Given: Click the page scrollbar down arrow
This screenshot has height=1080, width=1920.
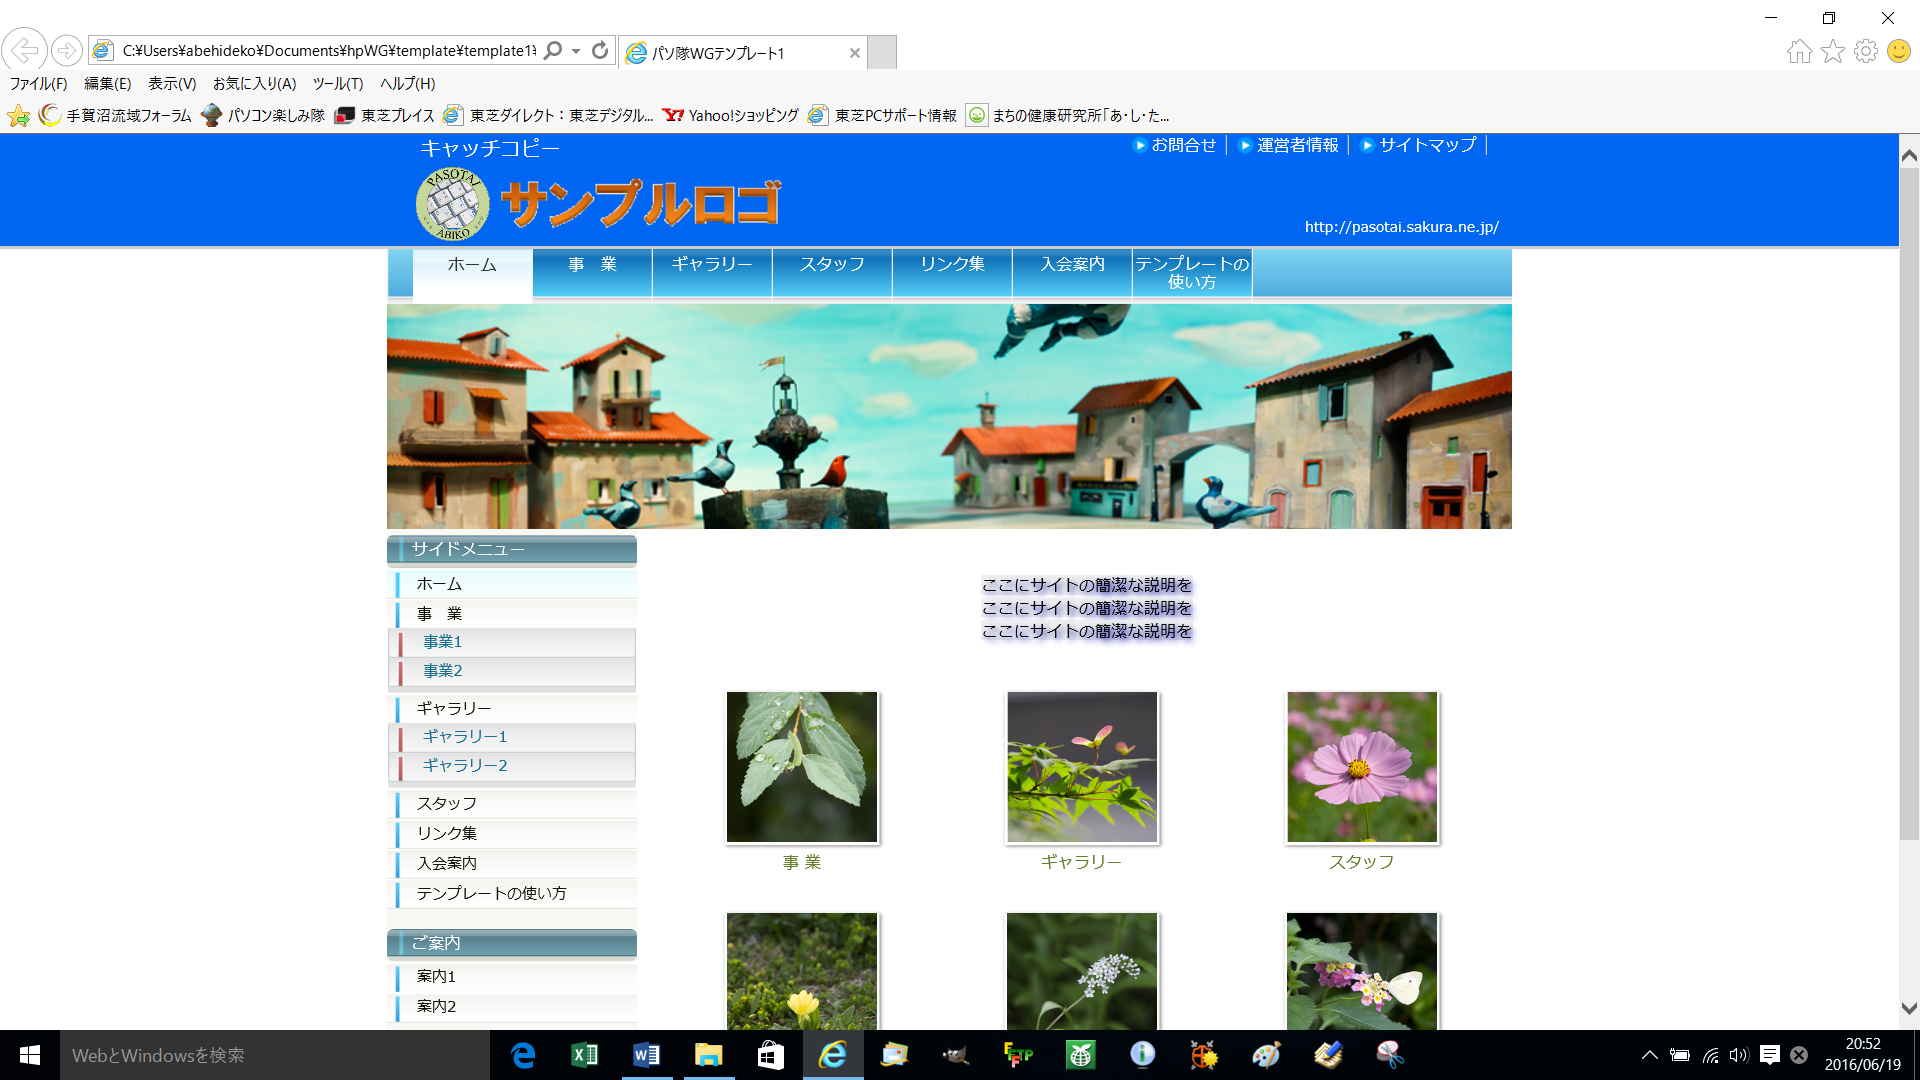Looking at the screenshot, I should click(1908, 1009).
